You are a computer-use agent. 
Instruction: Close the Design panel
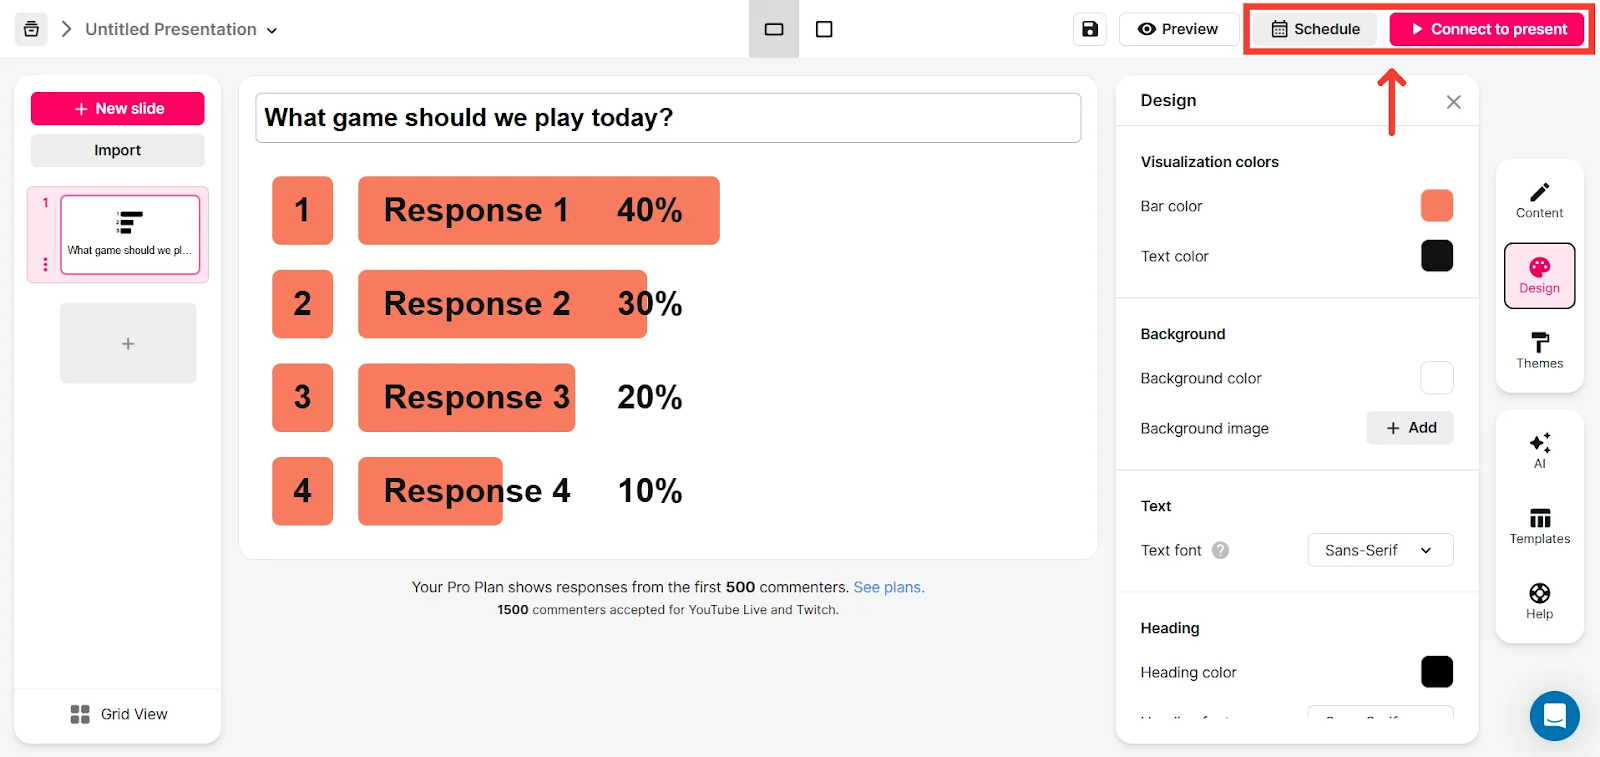(1453, 102)
